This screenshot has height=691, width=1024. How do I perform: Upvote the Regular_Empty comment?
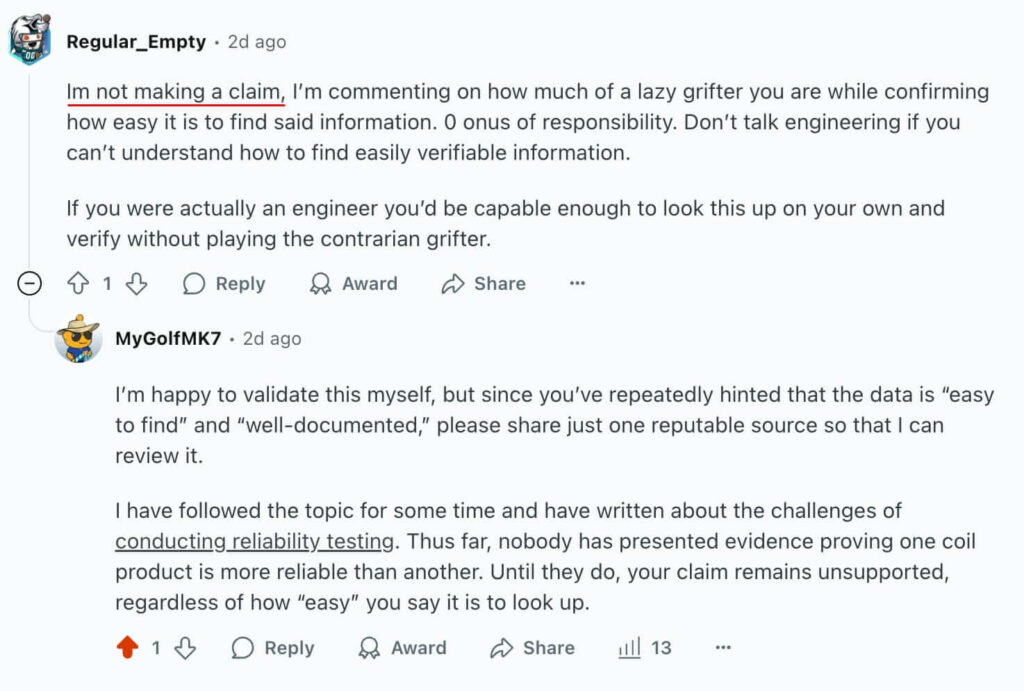point(78,283)
